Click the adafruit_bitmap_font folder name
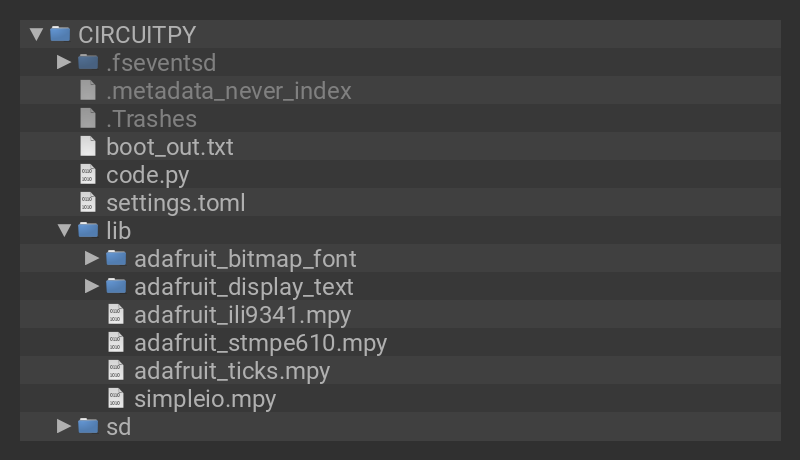800x460 pixels. 245,258
